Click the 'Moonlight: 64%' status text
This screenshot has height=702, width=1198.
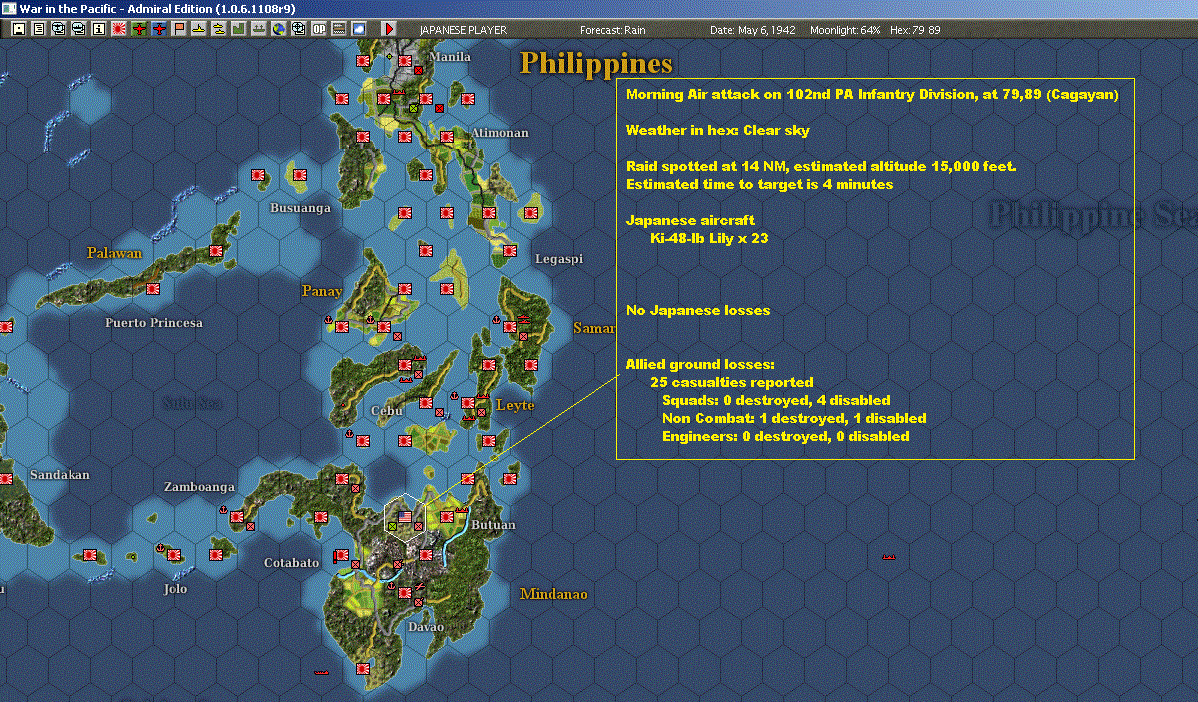click(x=845, y=30)
